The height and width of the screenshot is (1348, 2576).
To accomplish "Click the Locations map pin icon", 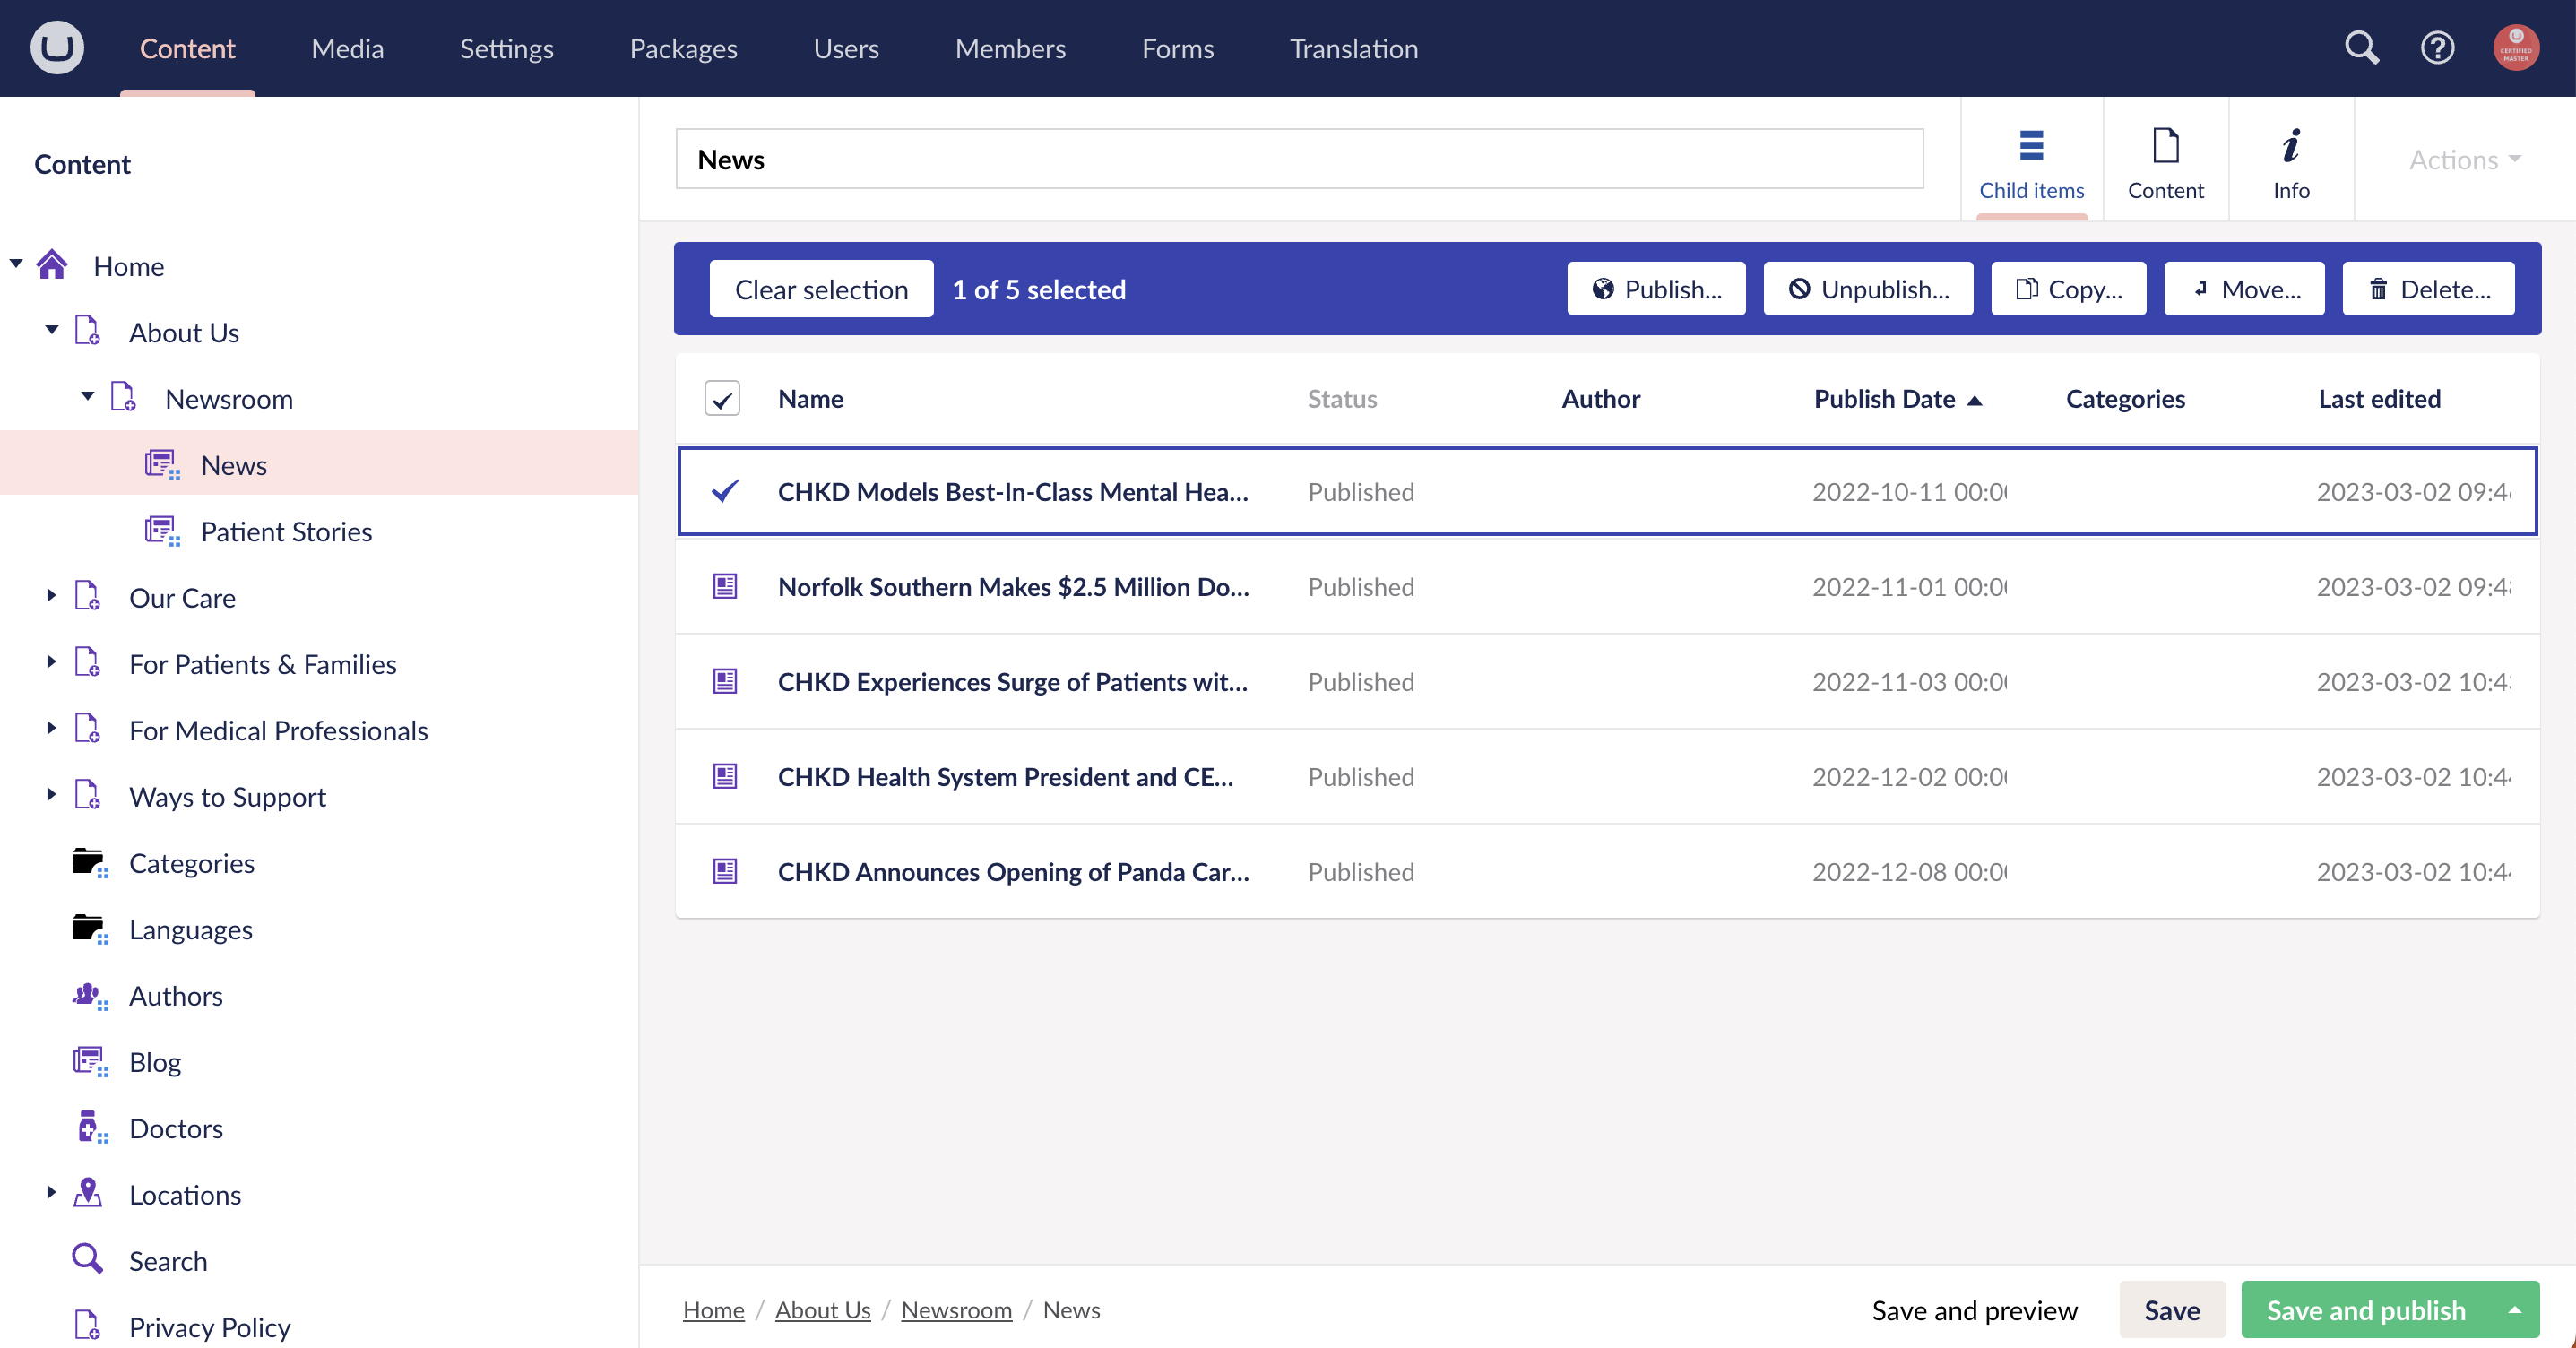I will (88, 1194).
